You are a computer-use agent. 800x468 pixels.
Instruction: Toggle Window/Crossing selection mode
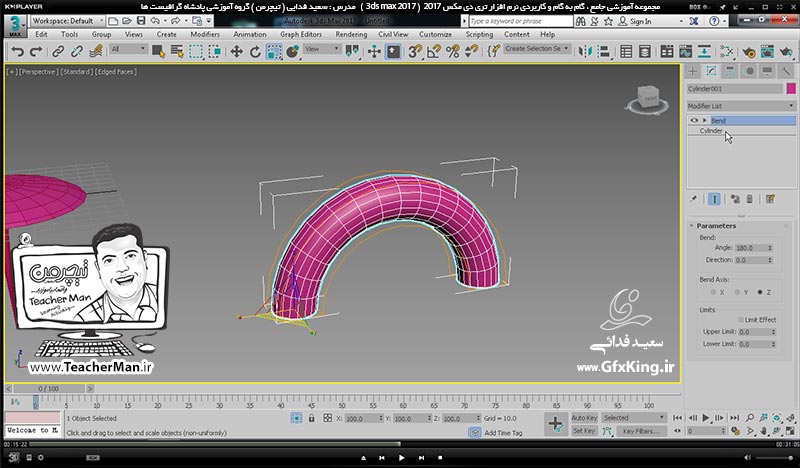pos(215,52)
